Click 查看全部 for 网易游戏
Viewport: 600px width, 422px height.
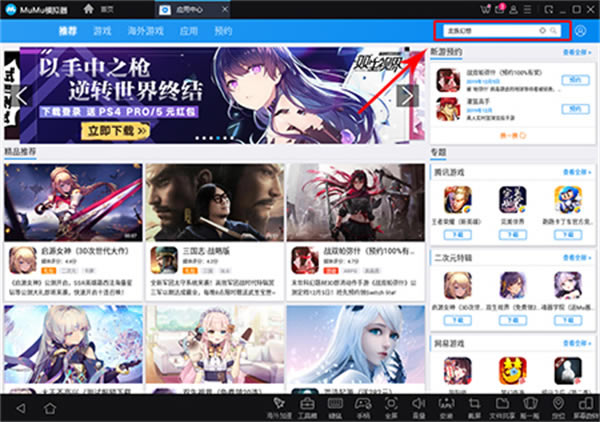point(577,343)
